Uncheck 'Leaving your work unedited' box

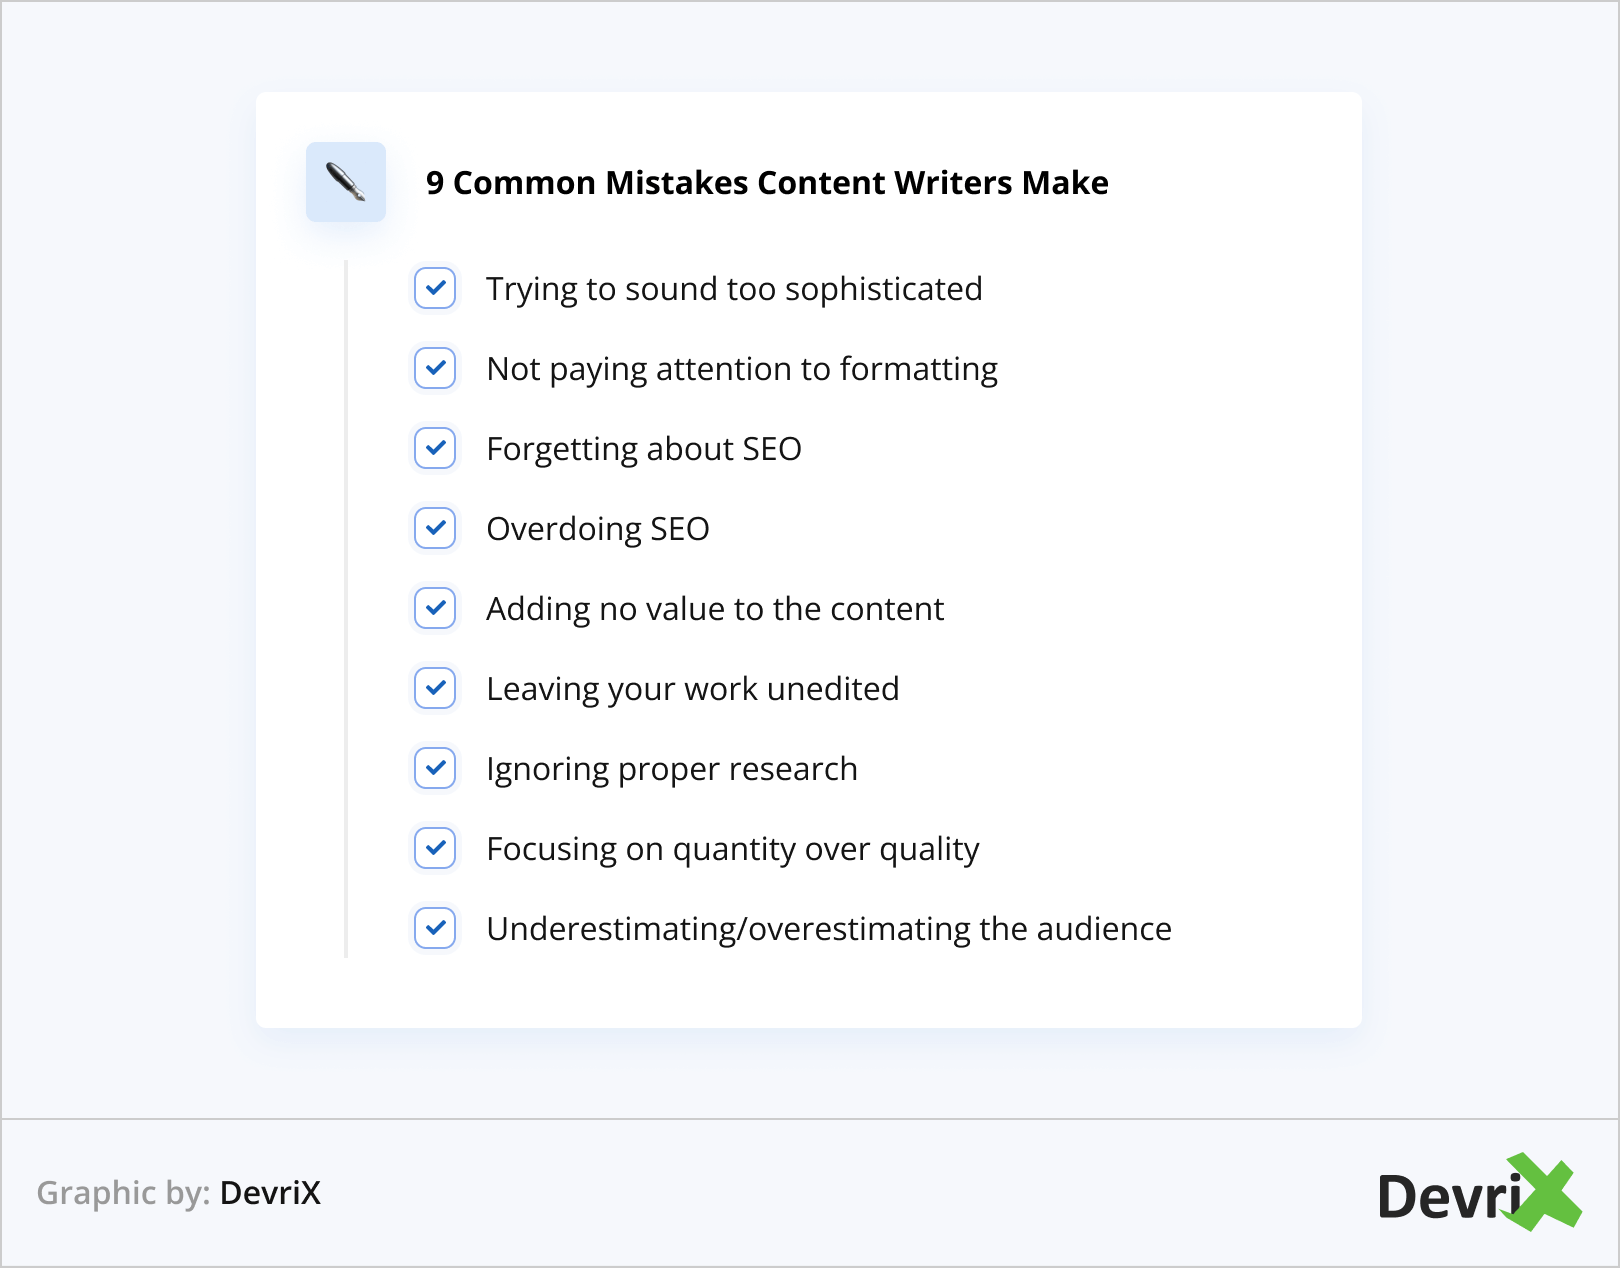tap(435, 688)
